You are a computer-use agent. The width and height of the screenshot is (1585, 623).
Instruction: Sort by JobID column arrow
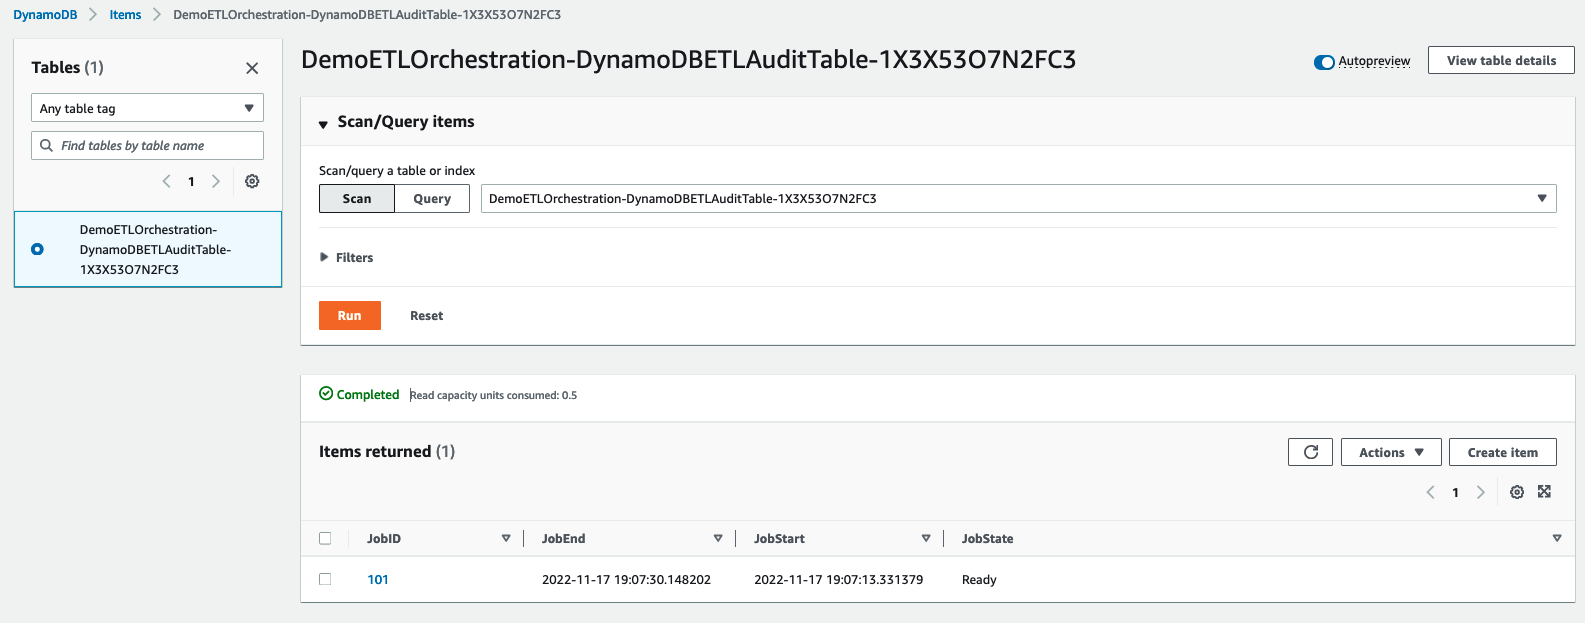tap(506, 538)
